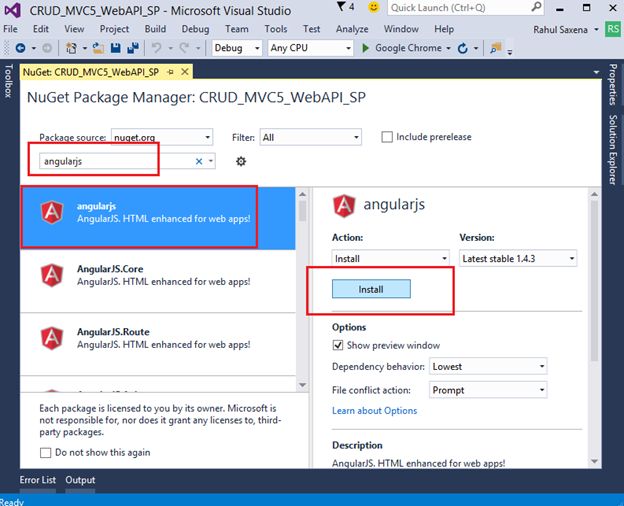
Task: Open the Action Install dropdown
Action: pos(390,258)
